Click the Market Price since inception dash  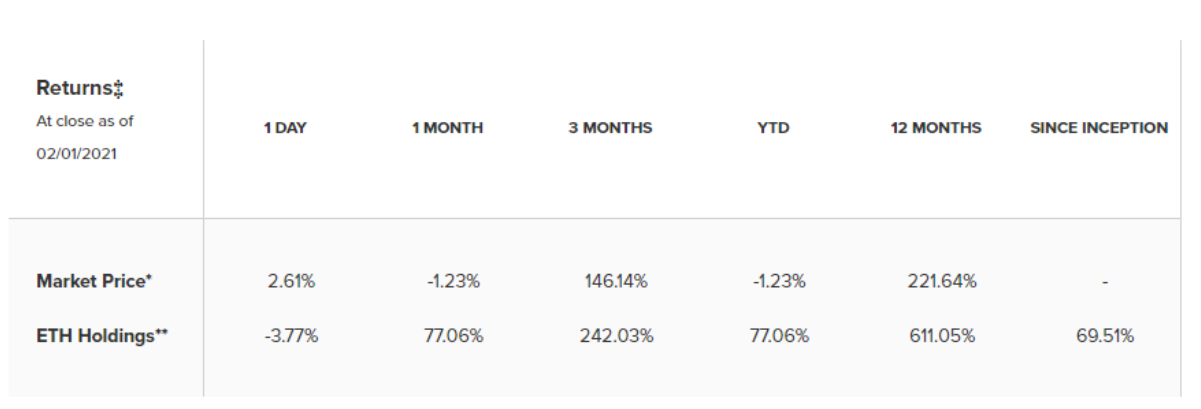tap(1104, 283)
